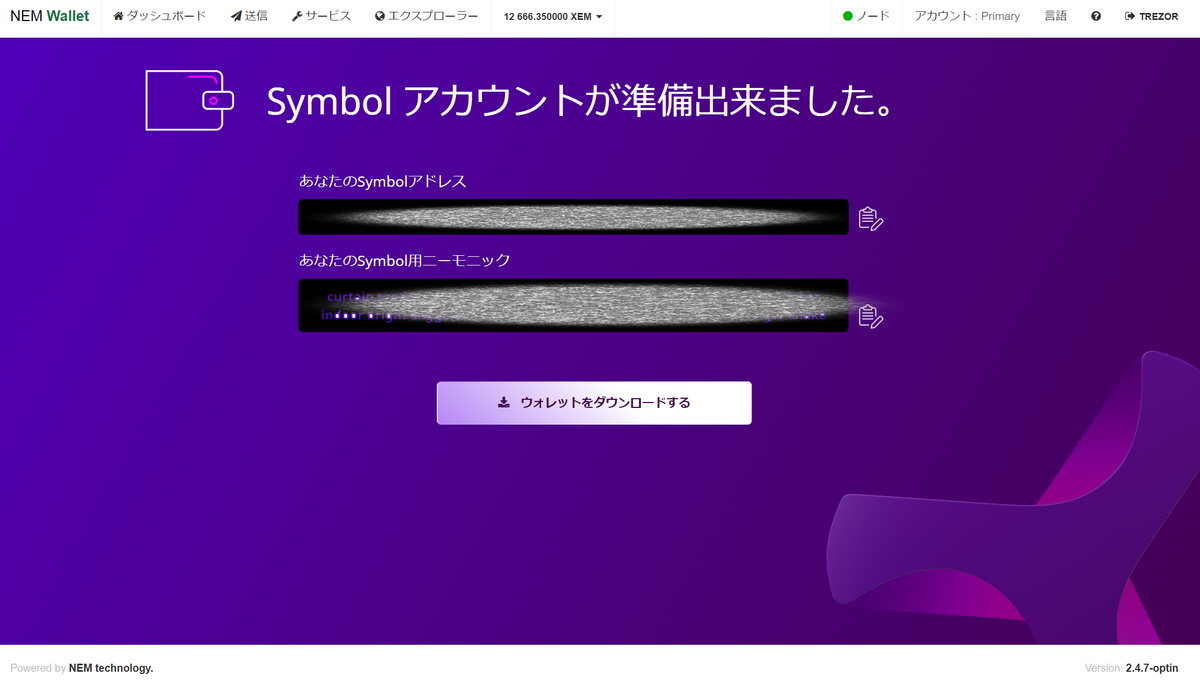Click the NEM Wallet logo
This screenshot has height=682, width=1200.
50,16
